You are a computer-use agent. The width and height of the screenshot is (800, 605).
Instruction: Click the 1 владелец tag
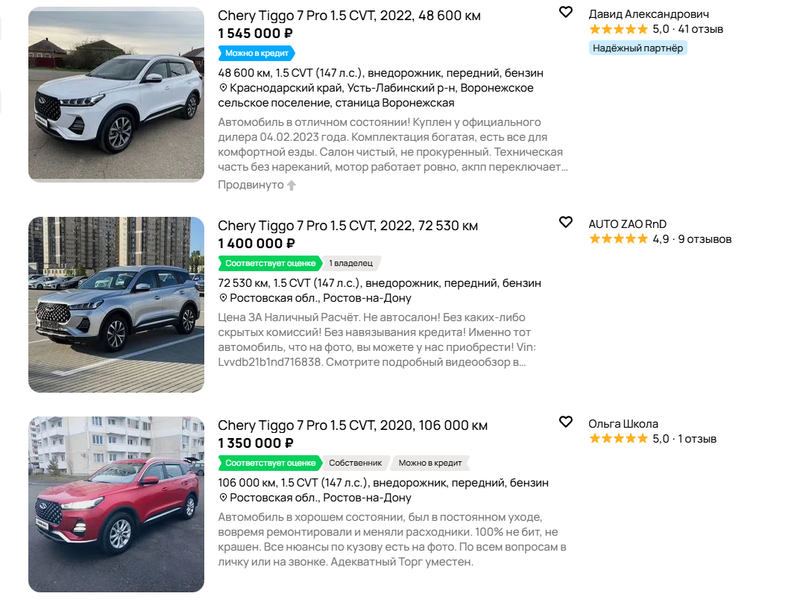coord(351,263)
